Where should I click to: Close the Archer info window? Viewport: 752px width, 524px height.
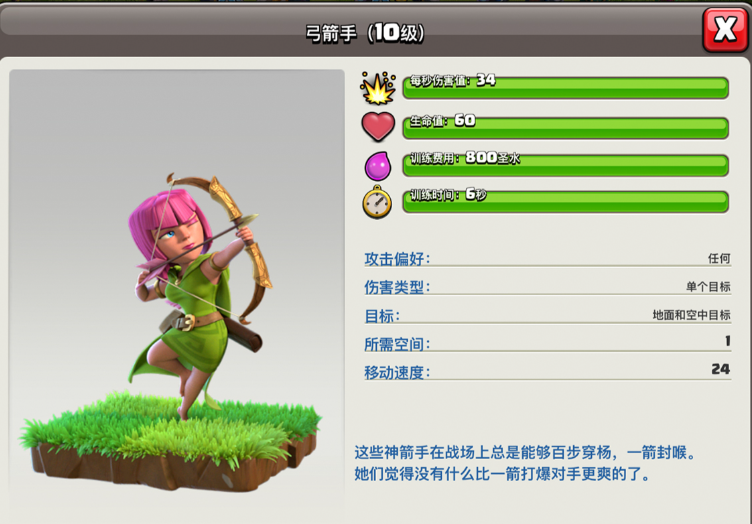[725, 30]
